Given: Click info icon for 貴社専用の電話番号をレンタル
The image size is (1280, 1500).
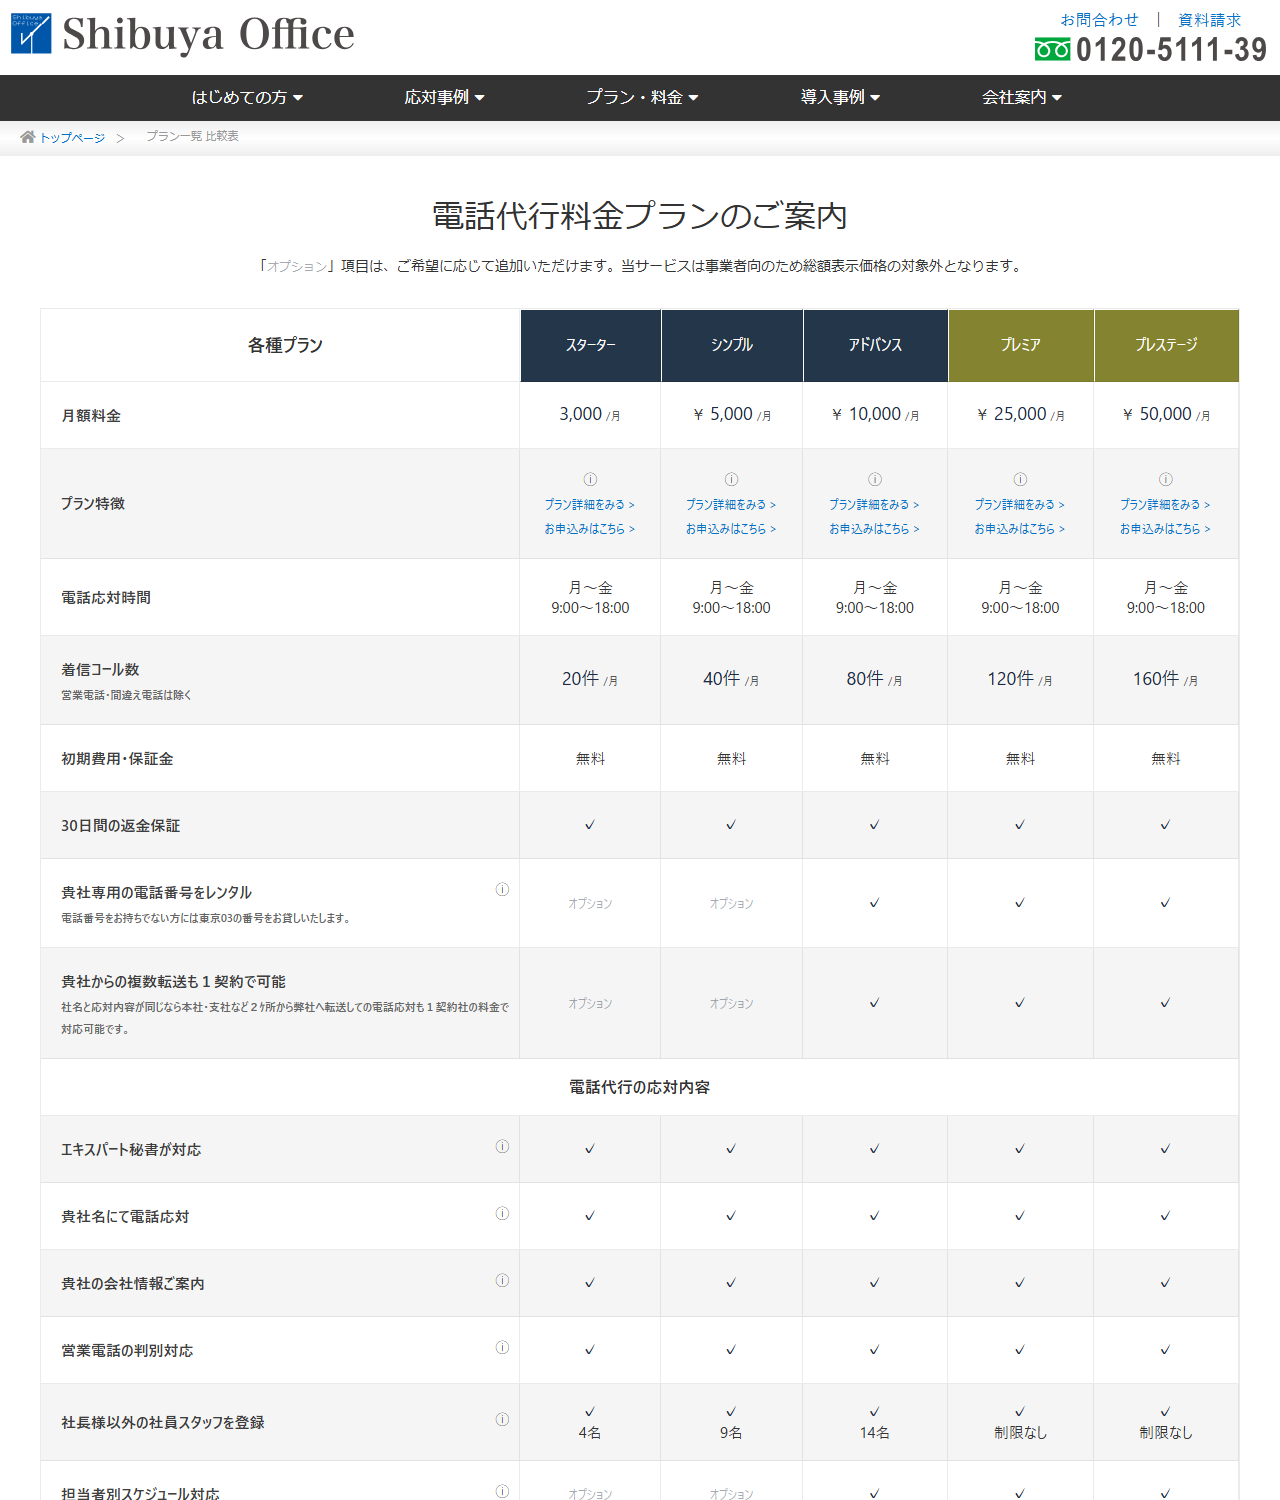Looking at the screenshot, I should click(502, 889).
